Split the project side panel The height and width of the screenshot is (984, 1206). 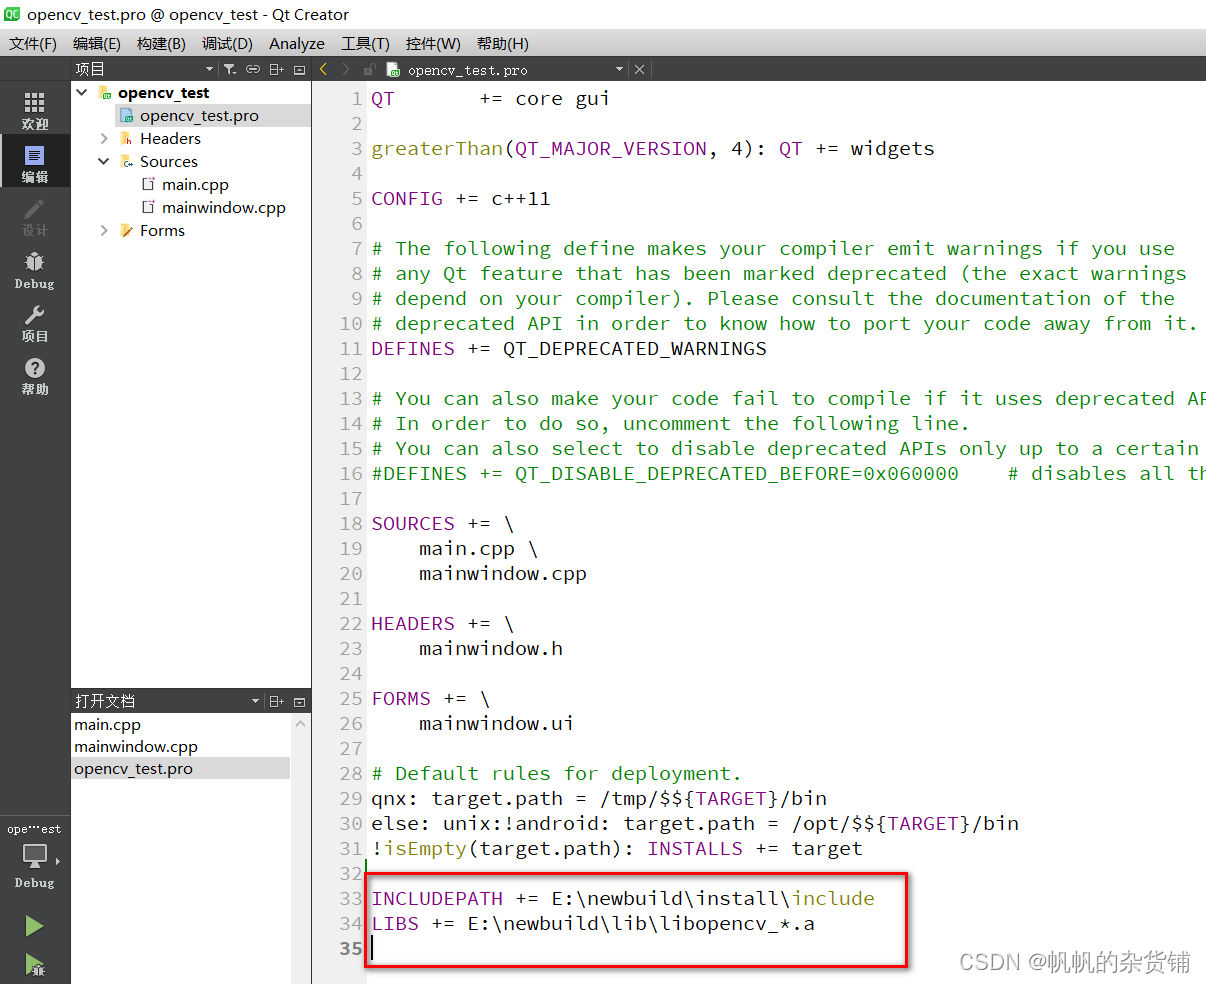click(x=277, y=69)
